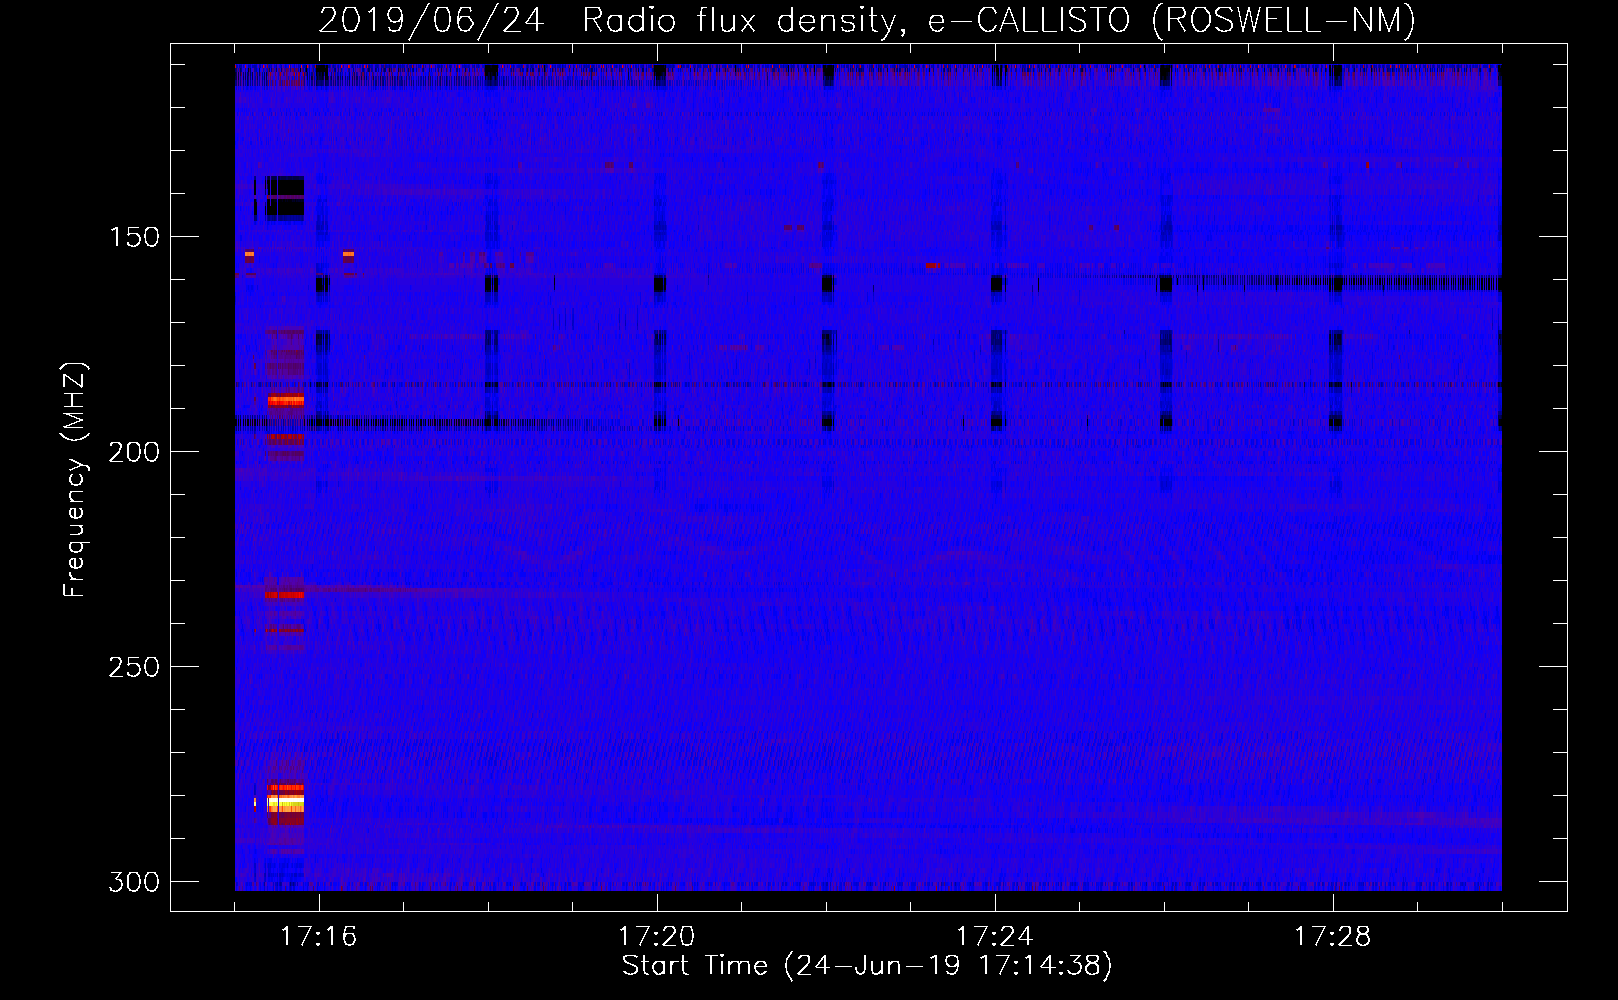The image size is (1618, 1000).
Task: Click the Frequency (MHZ) axis title
Action: pyautogui.click(x=75, y=480)
